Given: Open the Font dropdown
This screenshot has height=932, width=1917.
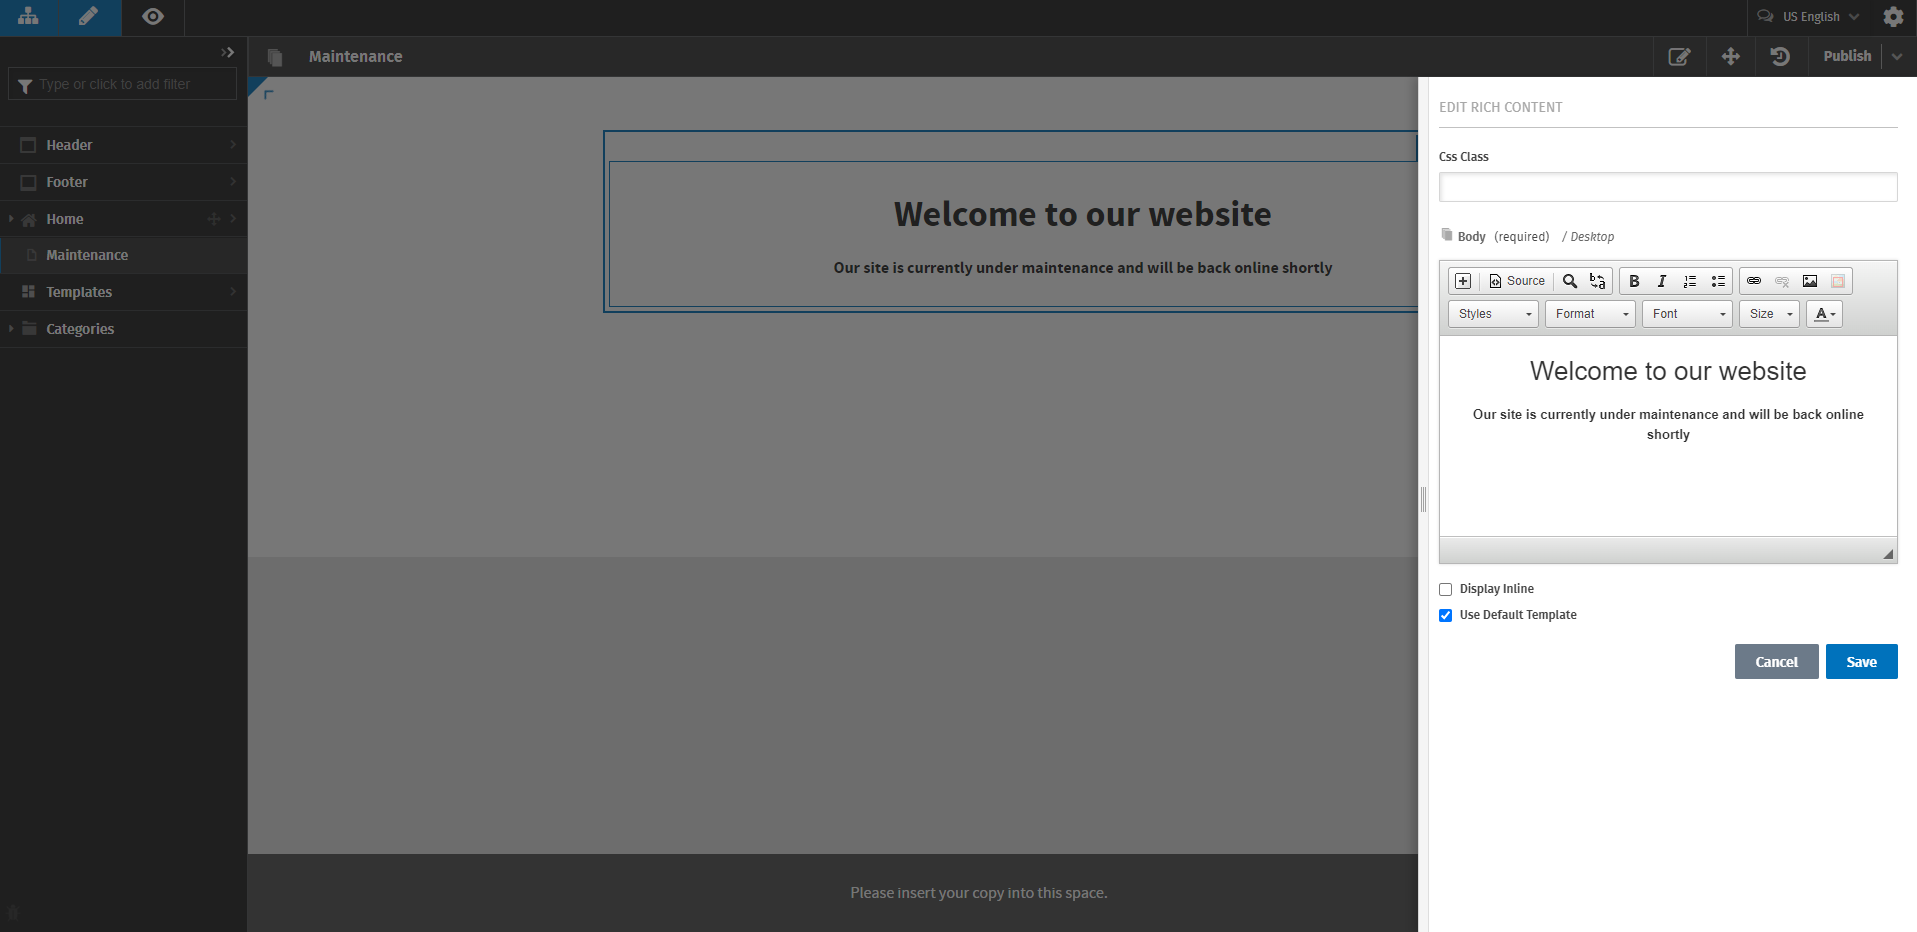Looking at the screenshot, I should (1686, 313).
